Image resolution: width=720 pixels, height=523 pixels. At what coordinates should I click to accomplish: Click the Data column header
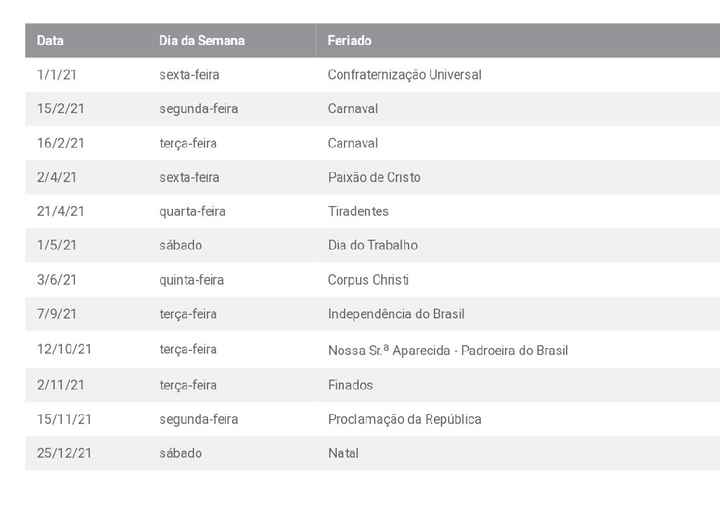click(50, 40)
